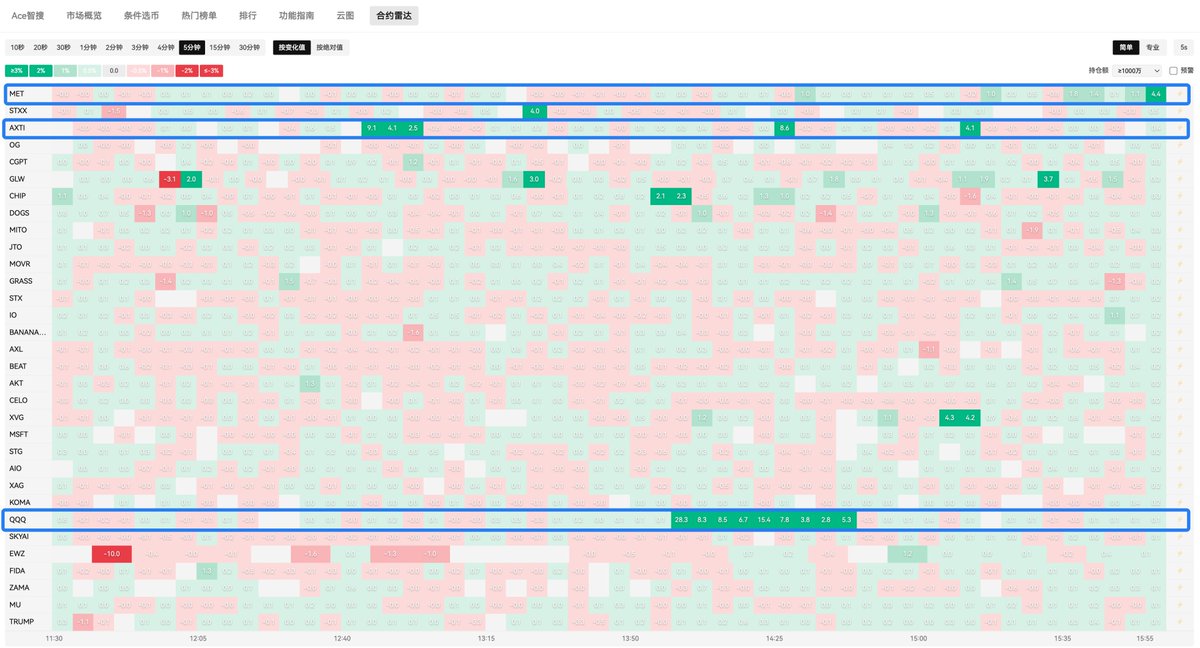The width and height of the screenshot is (1200, 648).
Task: Click the lightning icon in the TRUMP row
Action: pos(1180,622)
